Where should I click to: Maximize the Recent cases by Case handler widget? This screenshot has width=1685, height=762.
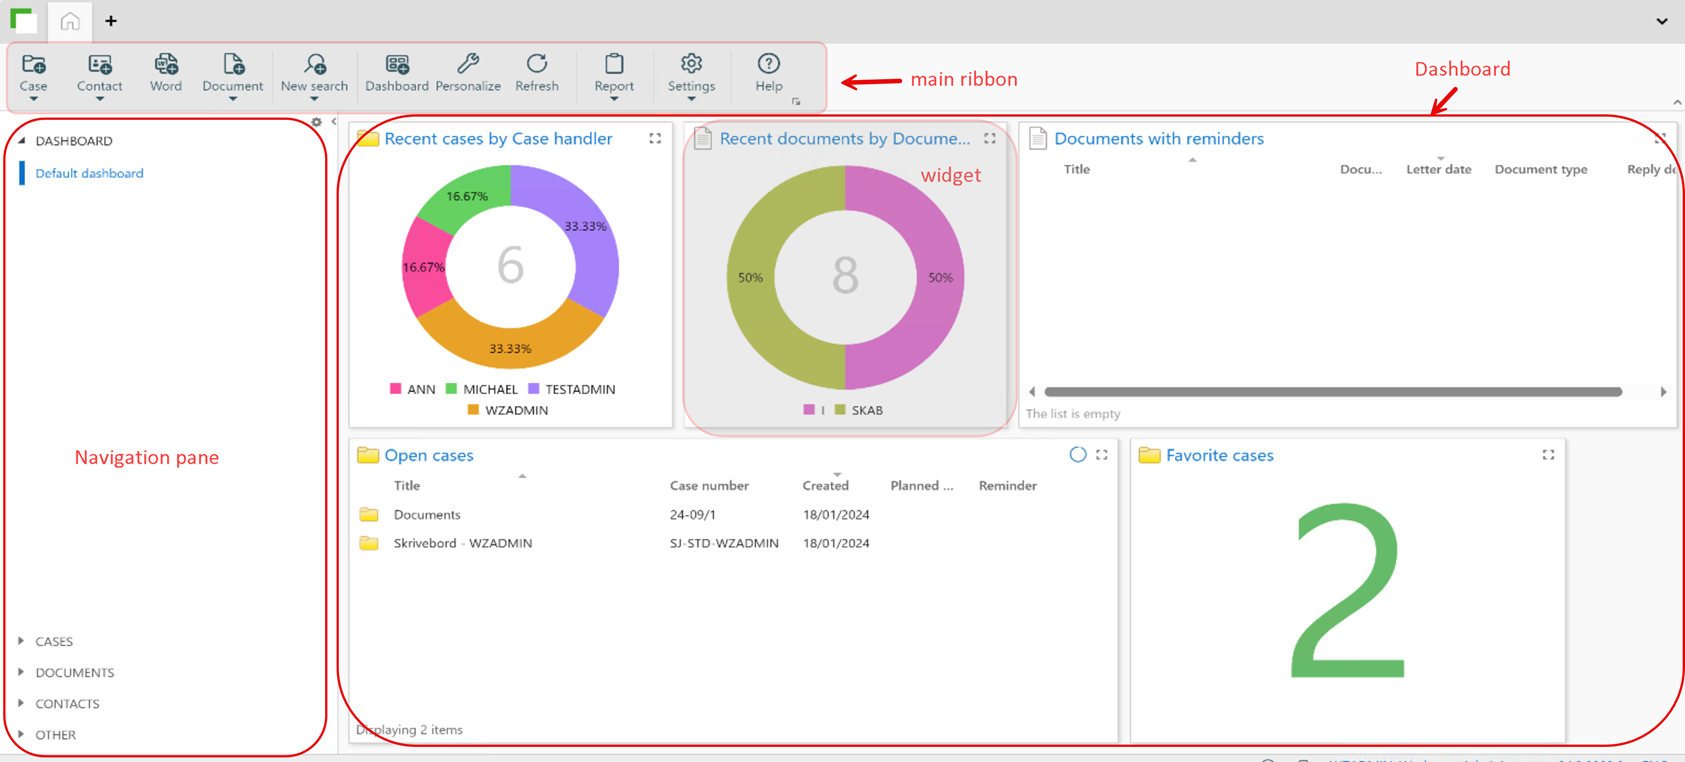[655, 139]
